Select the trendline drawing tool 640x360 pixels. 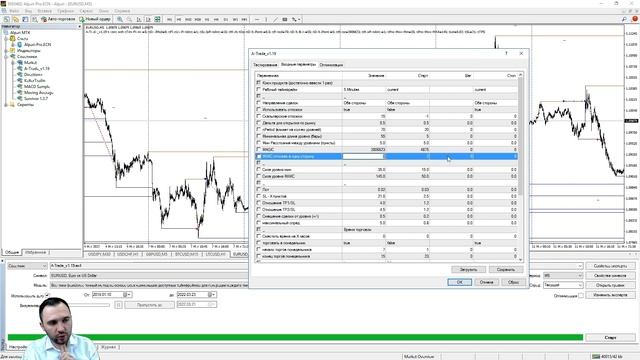(x=276, y=19)
